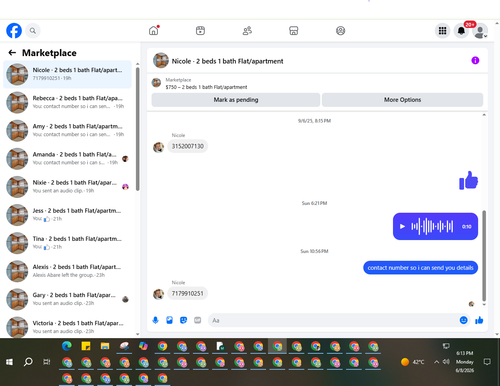Open the Jess conversation

coord(67,215)
